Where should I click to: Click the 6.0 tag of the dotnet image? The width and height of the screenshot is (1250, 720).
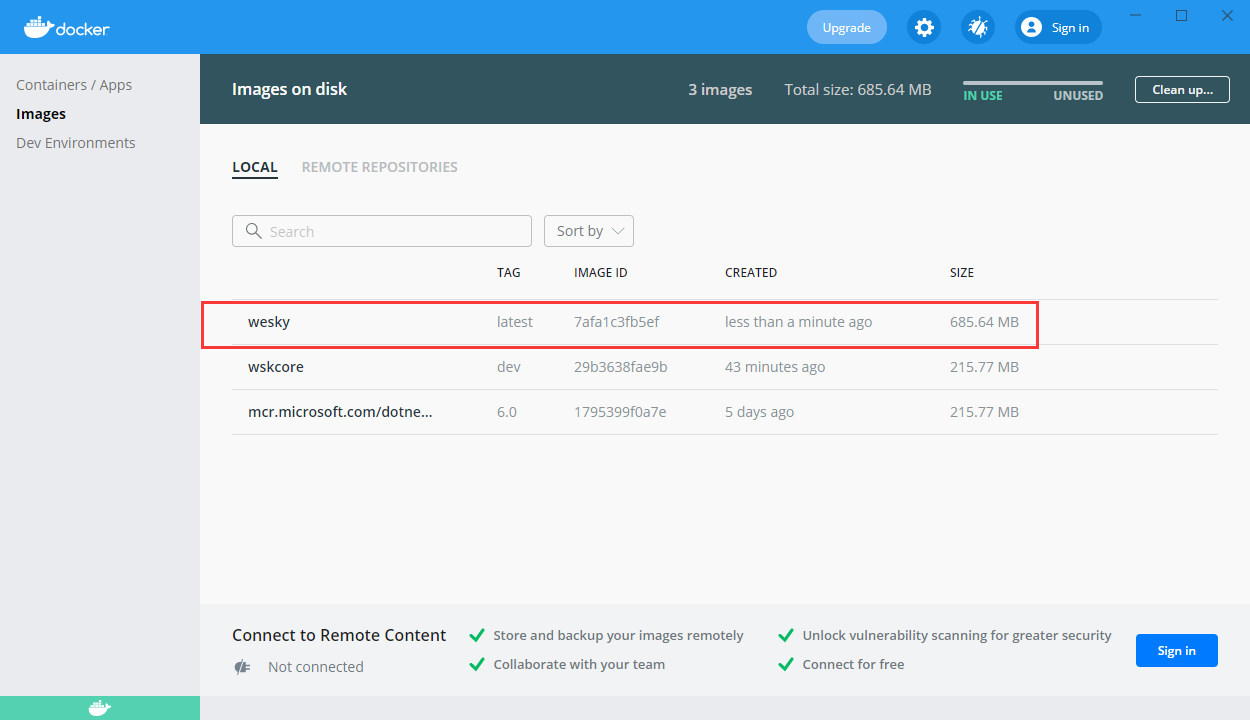(507, 412)
